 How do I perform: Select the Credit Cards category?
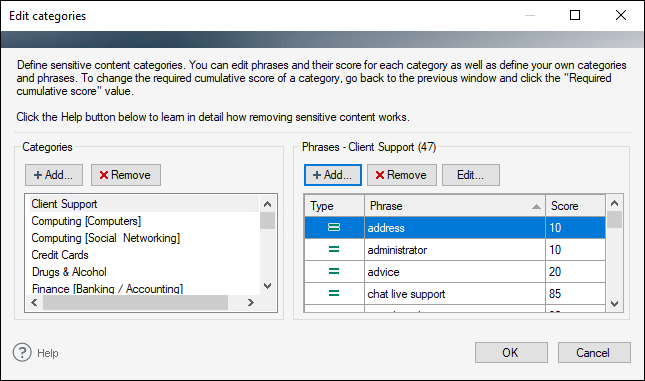tap(143, 255)
